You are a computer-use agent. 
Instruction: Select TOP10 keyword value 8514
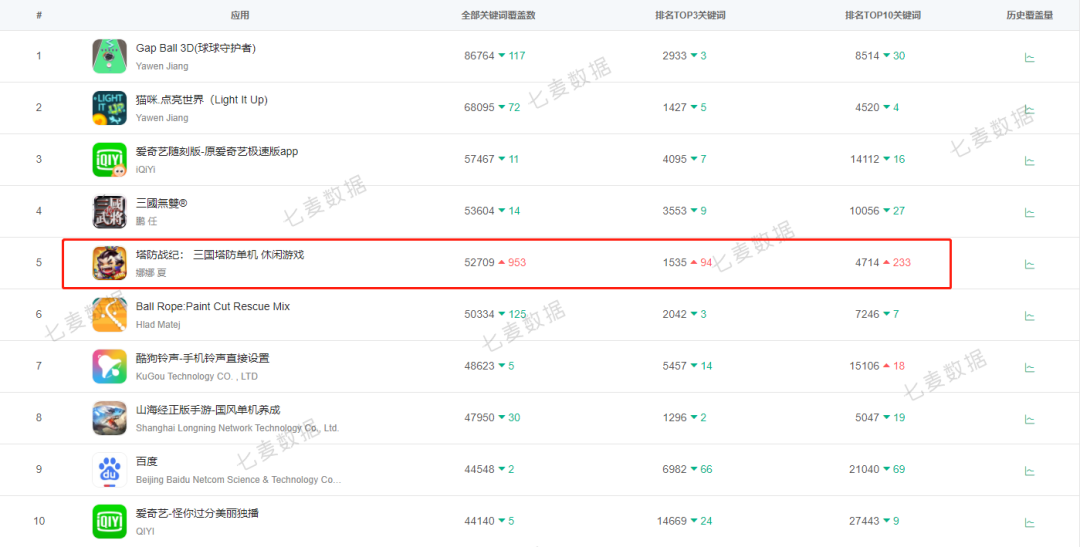(867, 56)
